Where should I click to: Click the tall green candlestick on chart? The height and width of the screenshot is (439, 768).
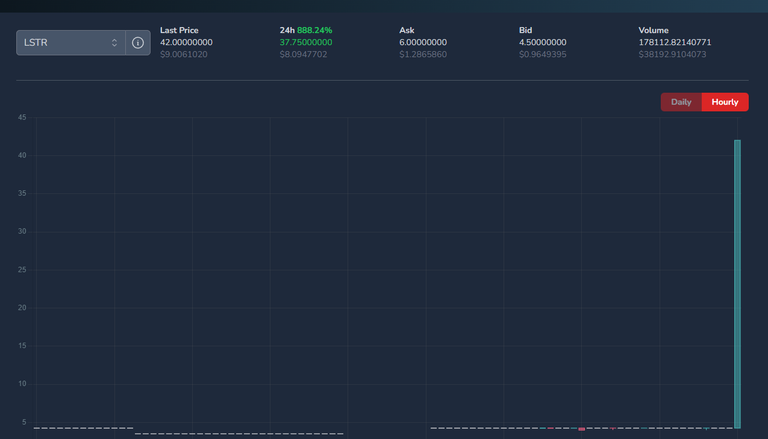[x=737, y=284]
